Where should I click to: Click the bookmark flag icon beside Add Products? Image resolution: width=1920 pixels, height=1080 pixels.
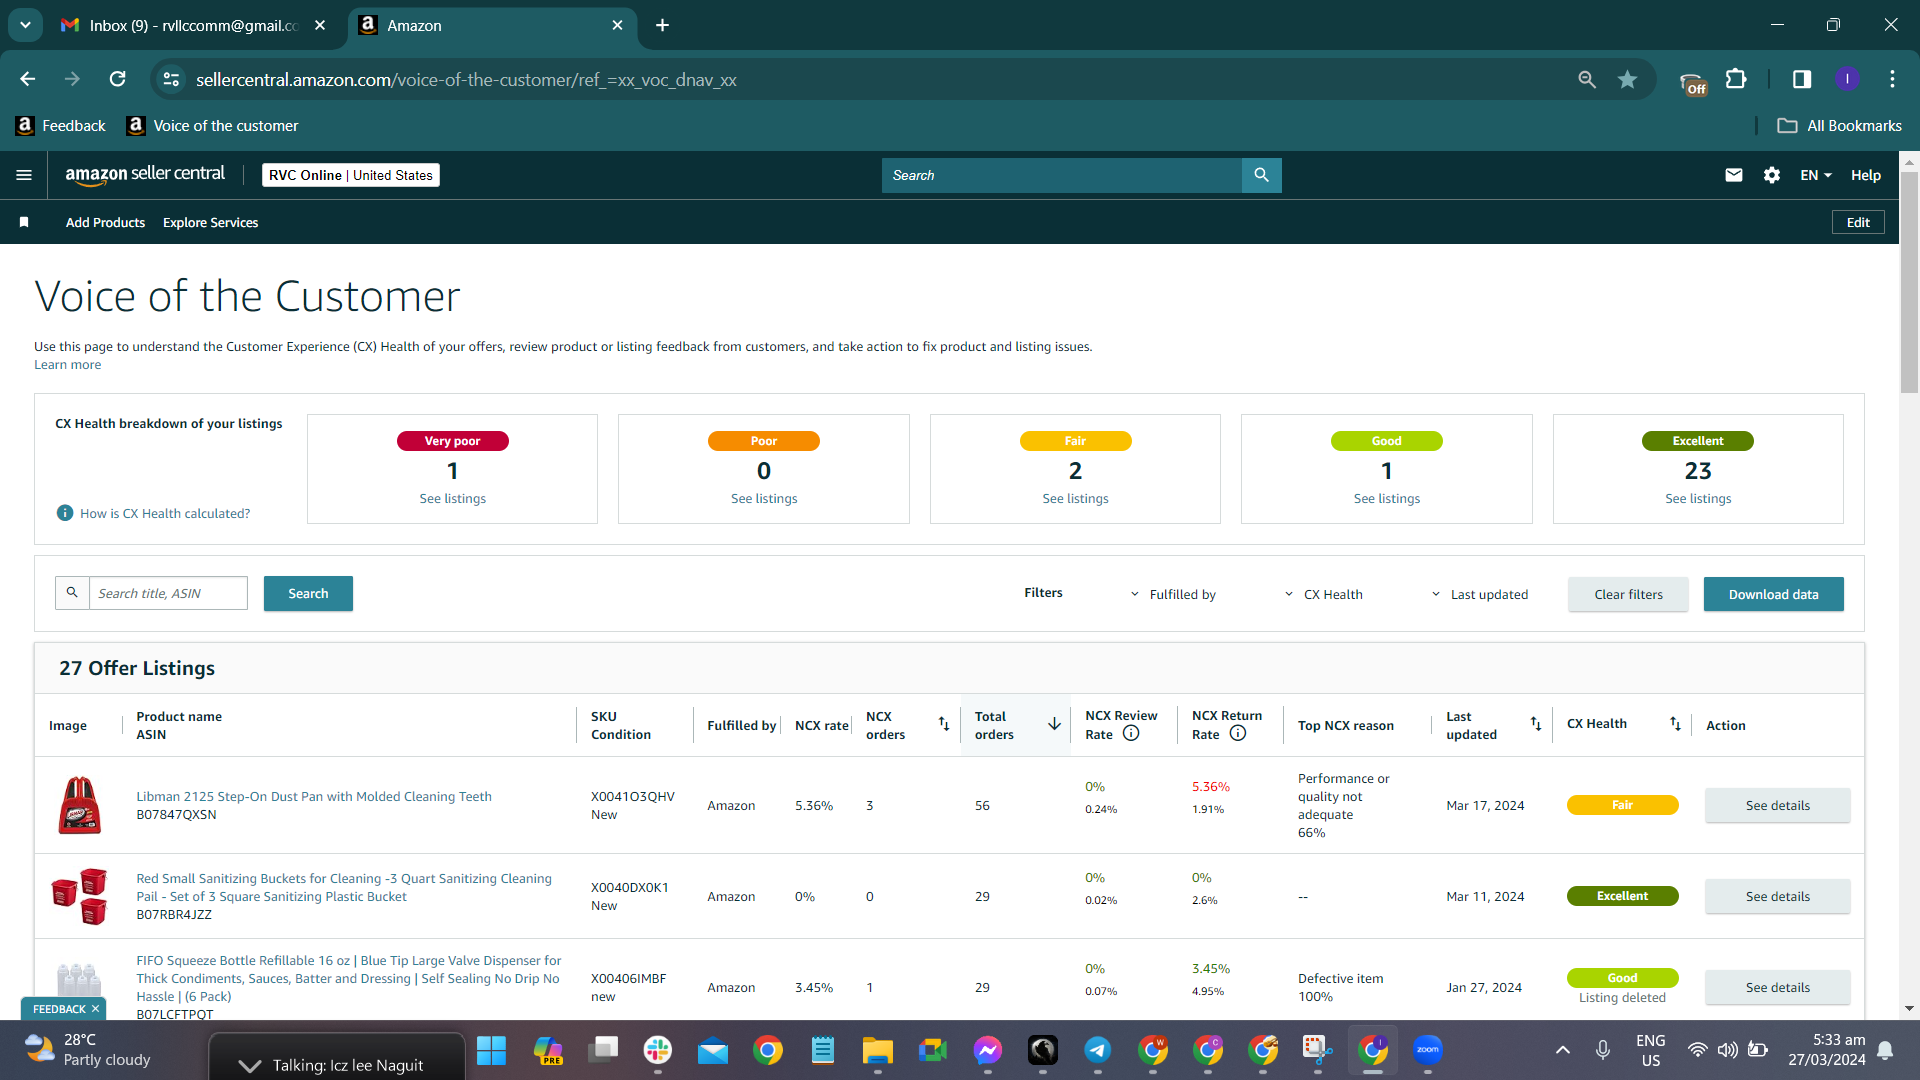point(24,222)
